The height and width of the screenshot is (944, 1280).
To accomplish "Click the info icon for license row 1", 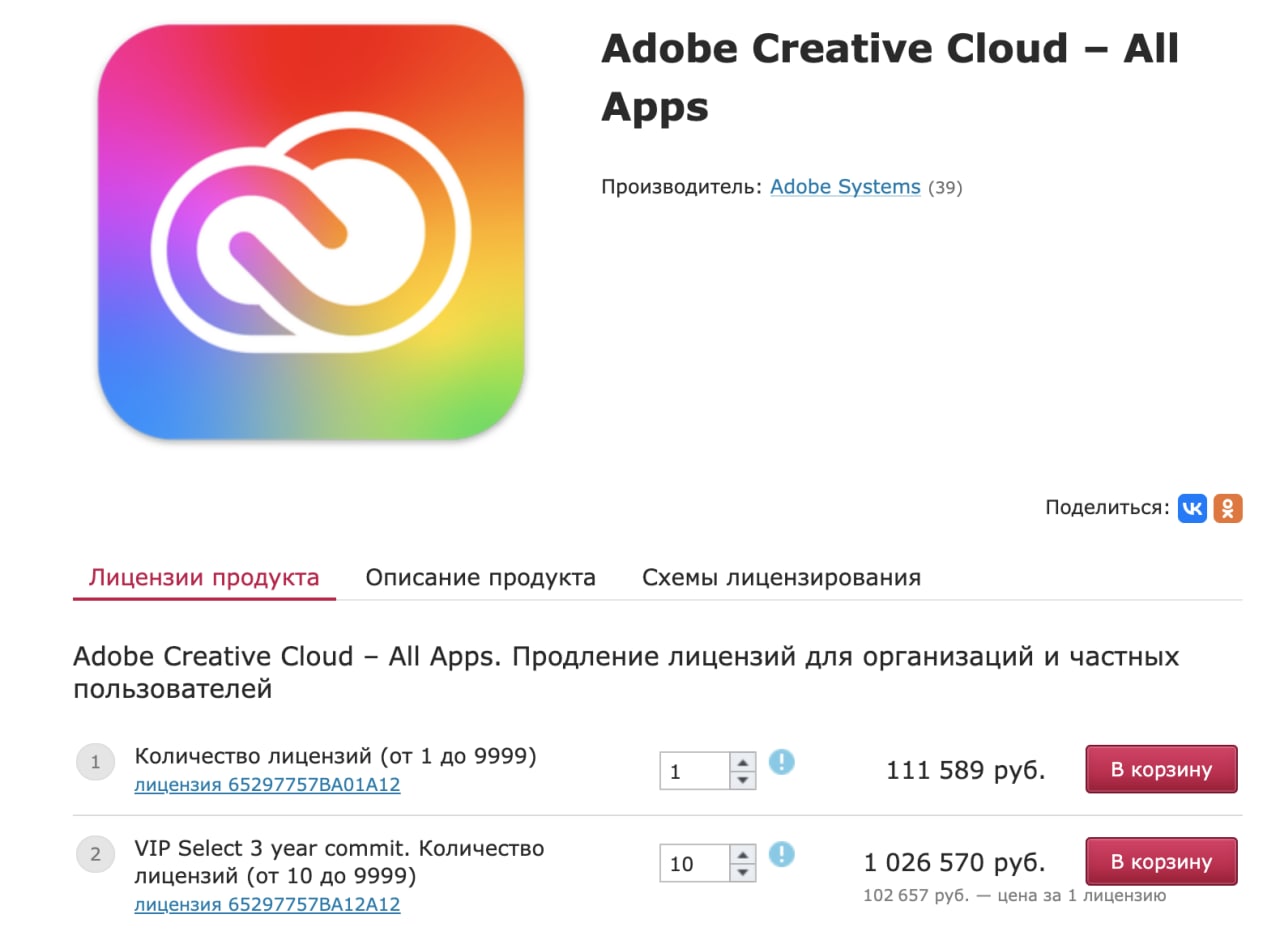I will click(x=781, y=762).
